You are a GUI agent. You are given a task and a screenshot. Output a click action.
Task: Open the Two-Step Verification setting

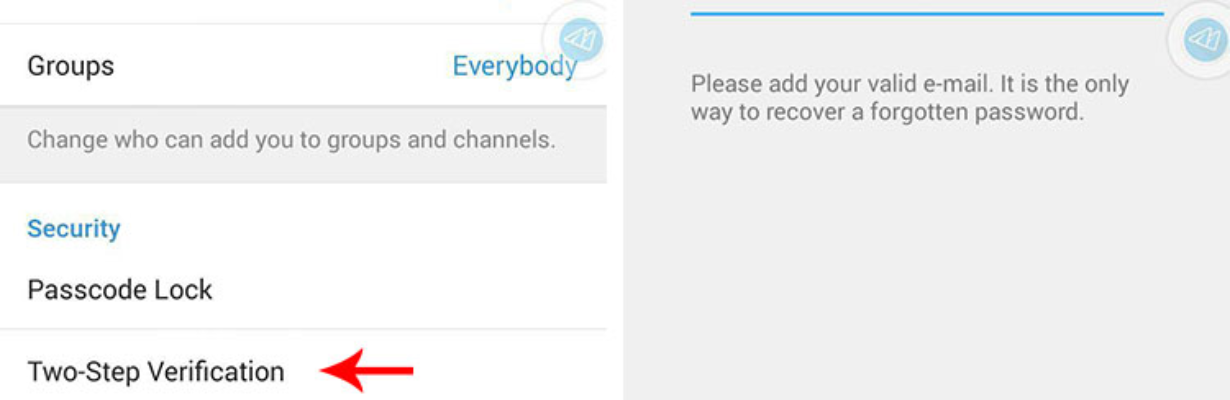point(303,371)
